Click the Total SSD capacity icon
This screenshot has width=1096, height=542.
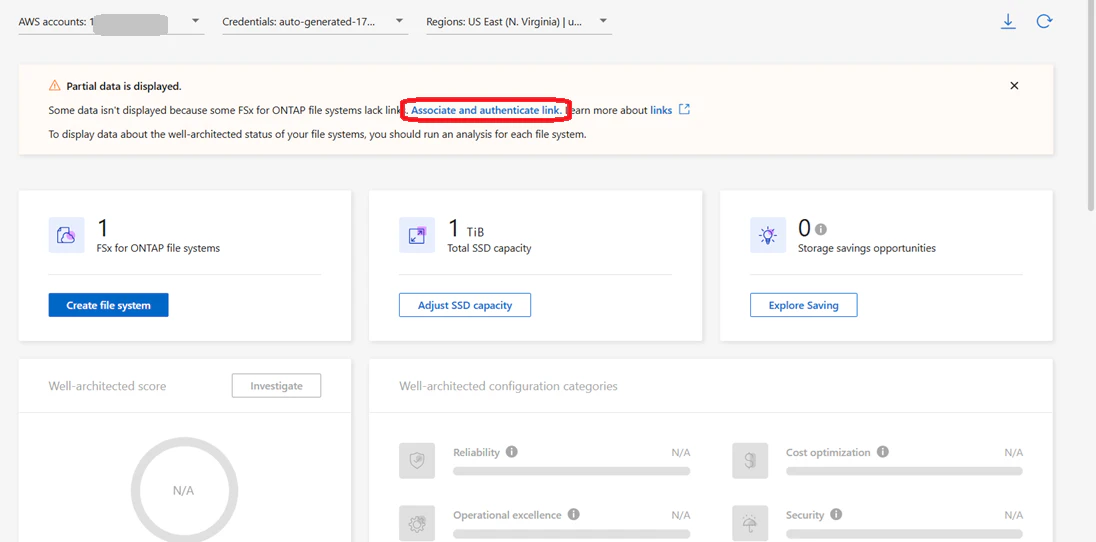coord(417,235)
